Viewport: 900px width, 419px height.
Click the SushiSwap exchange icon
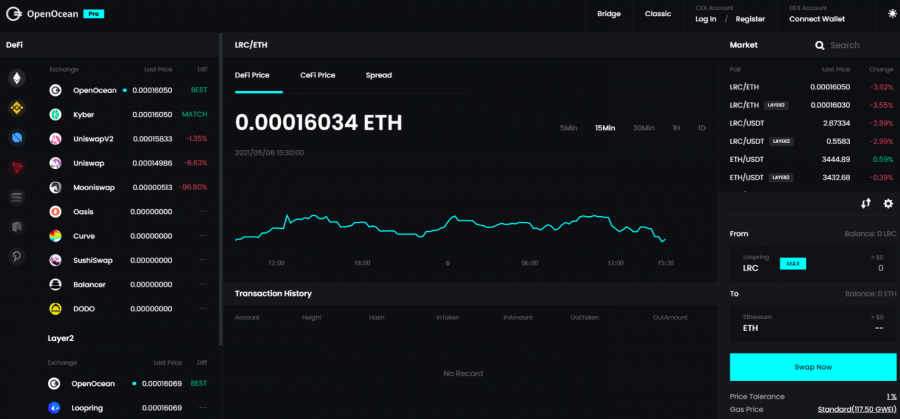pyautogui.click(x=55, y=260)
